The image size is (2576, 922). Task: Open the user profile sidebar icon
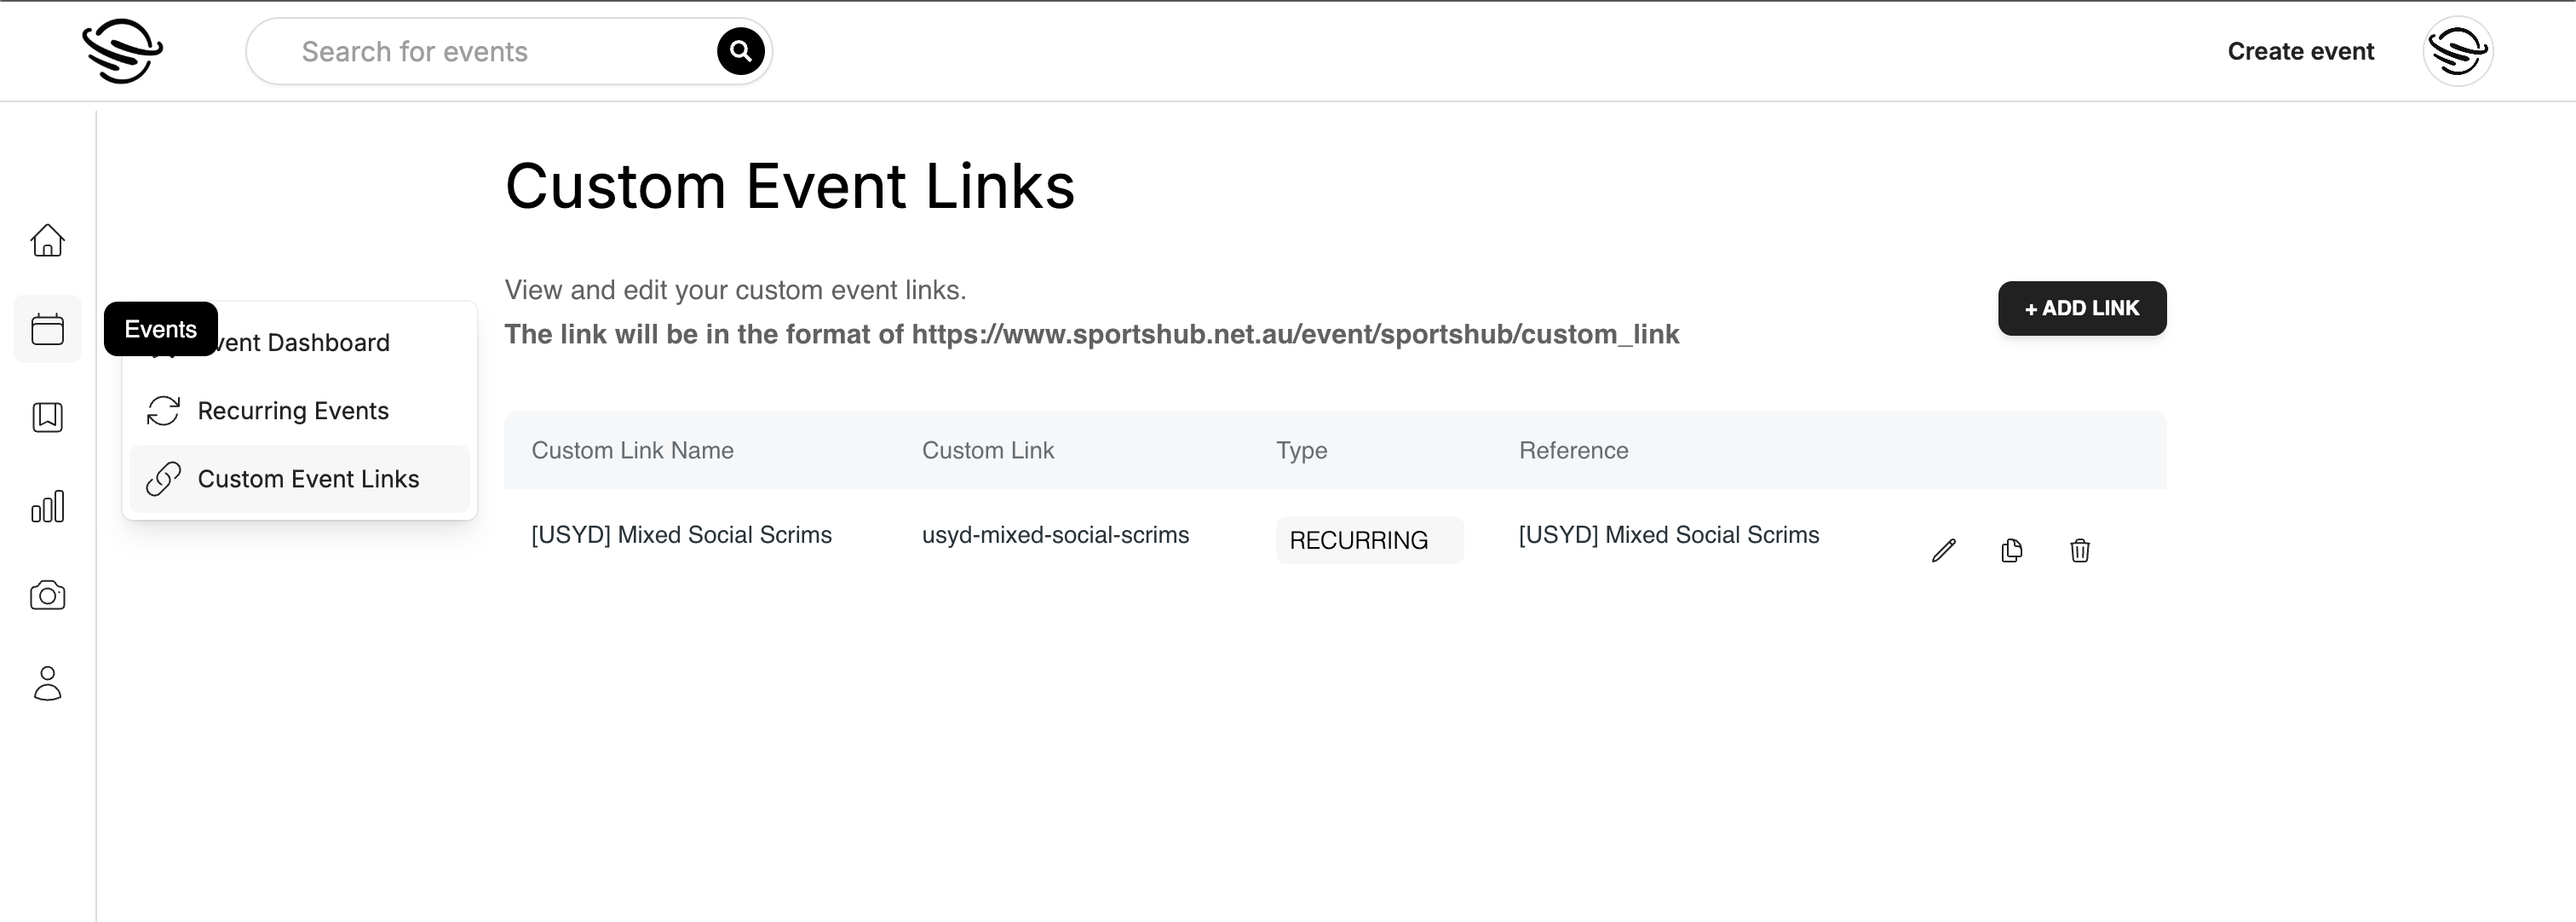tap(47, 684)
